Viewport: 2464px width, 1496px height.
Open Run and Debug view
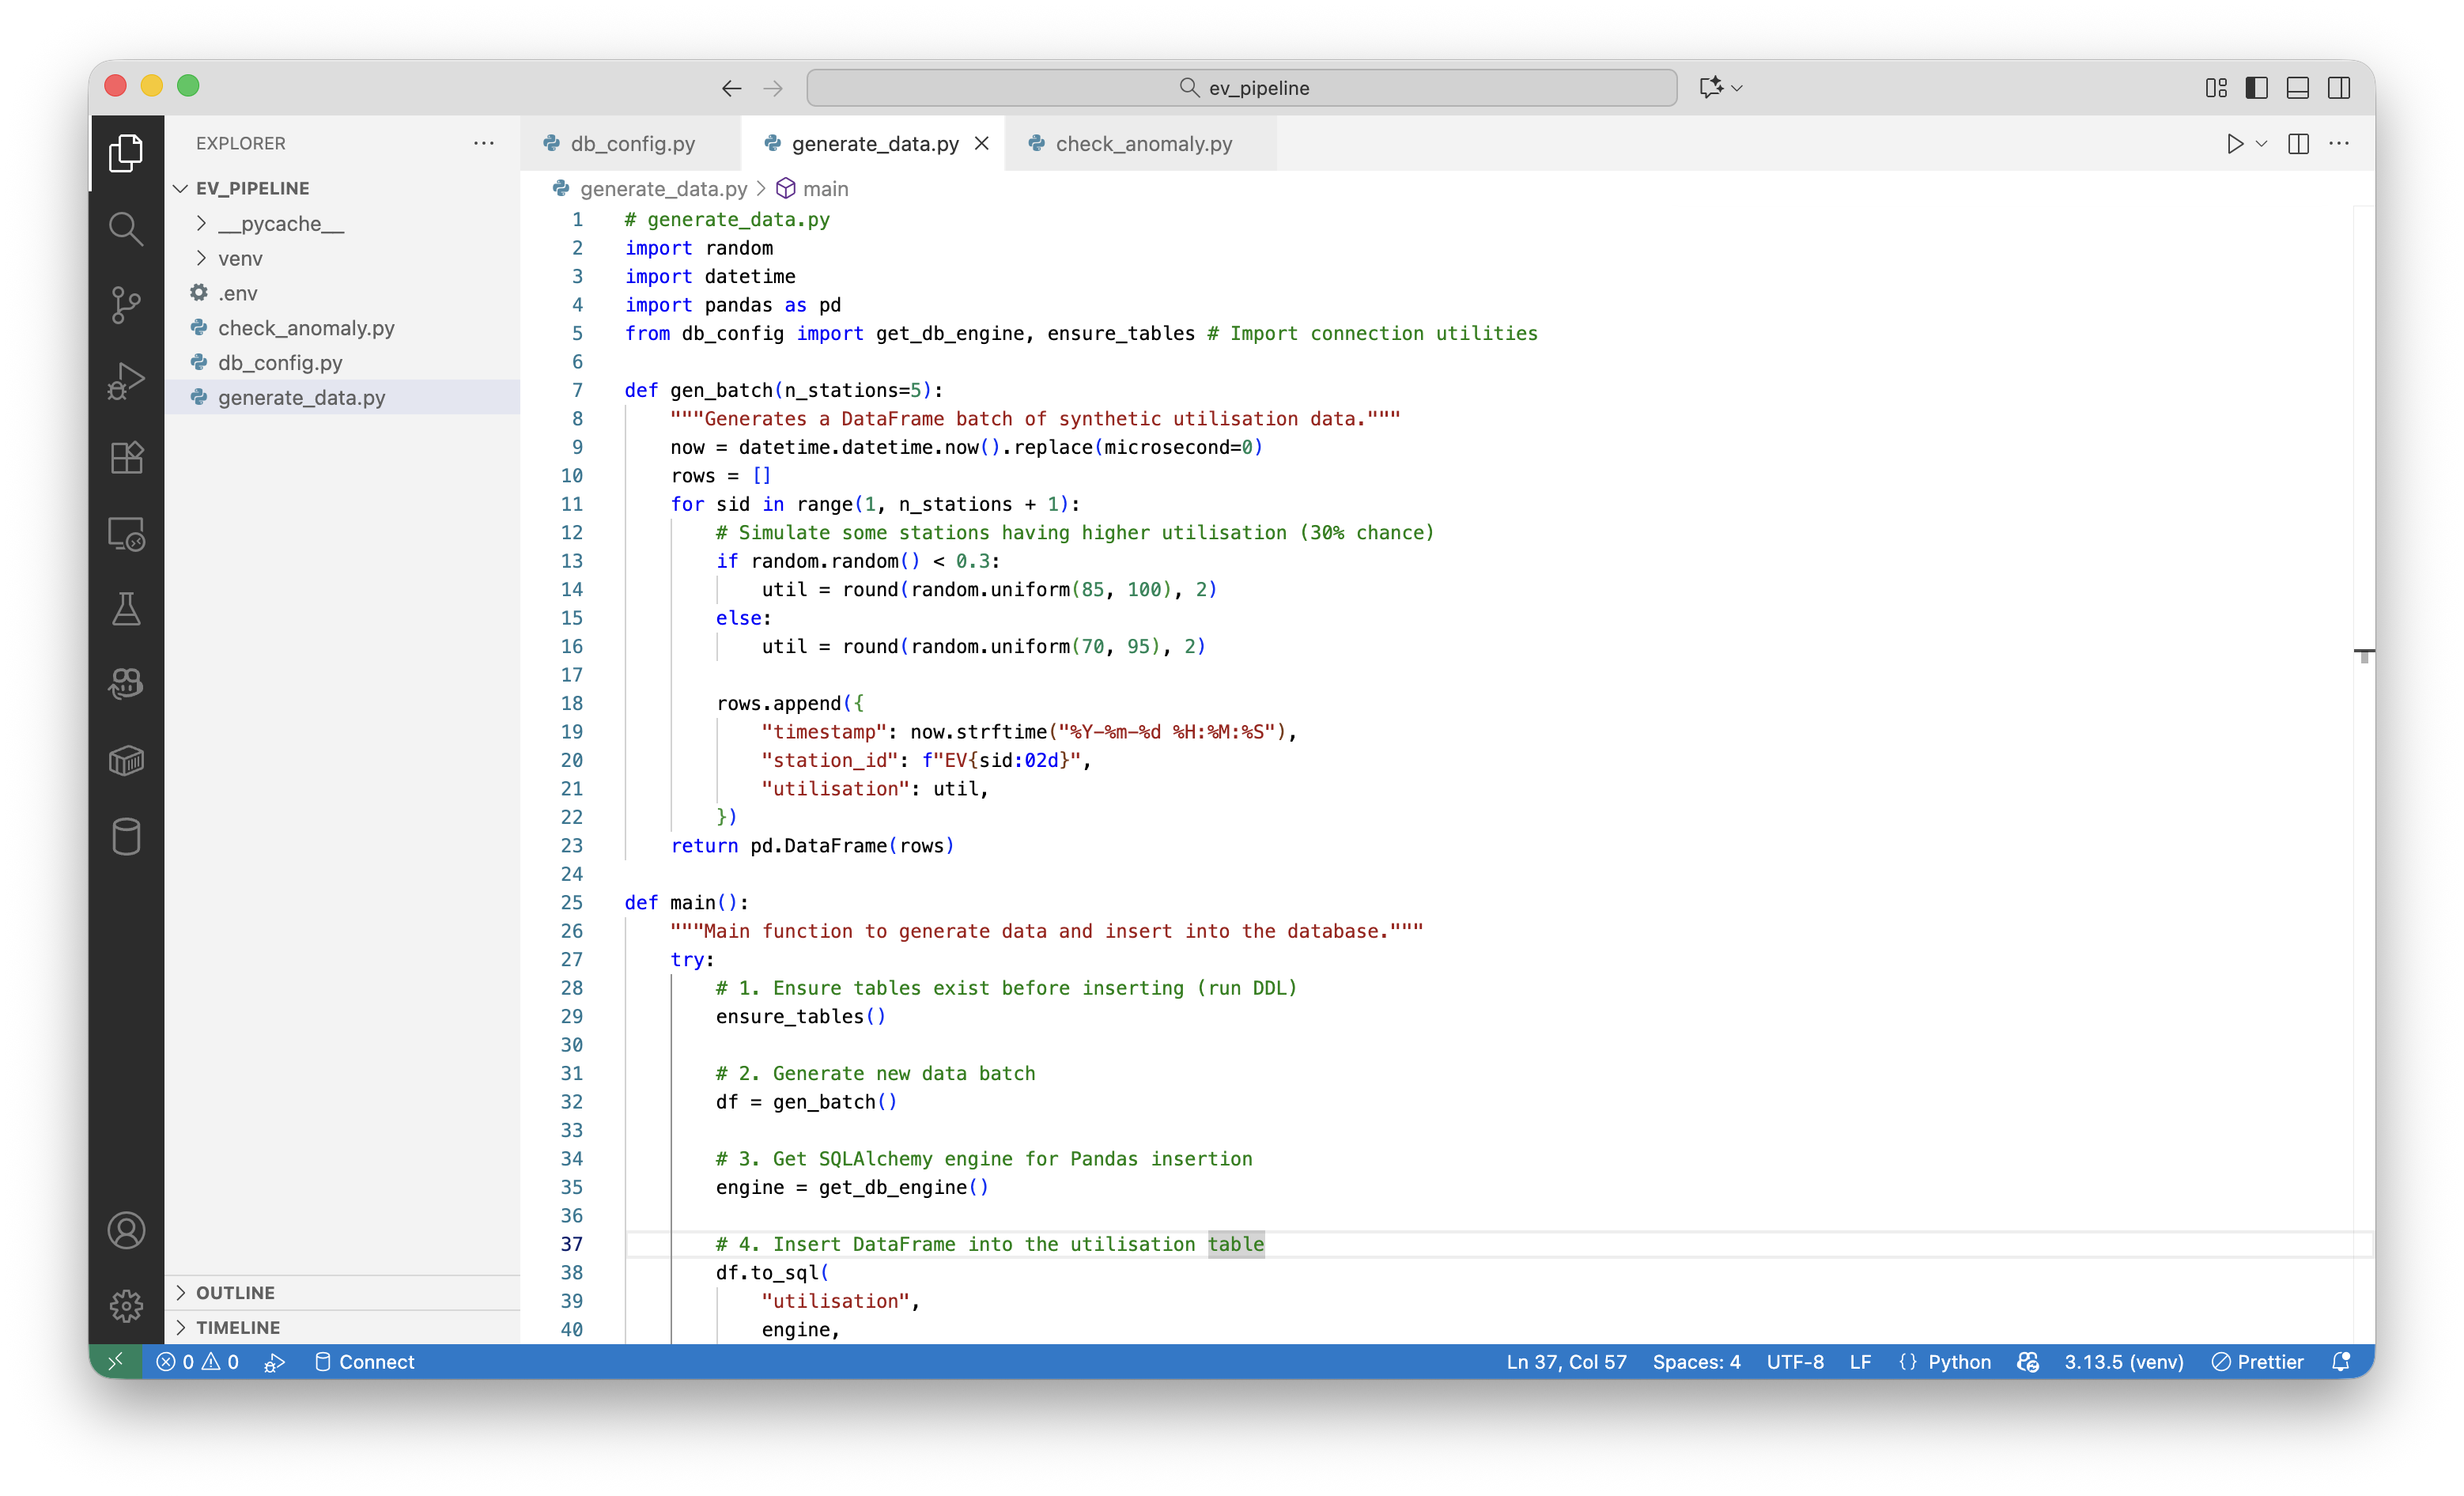[x=126, y=381]
